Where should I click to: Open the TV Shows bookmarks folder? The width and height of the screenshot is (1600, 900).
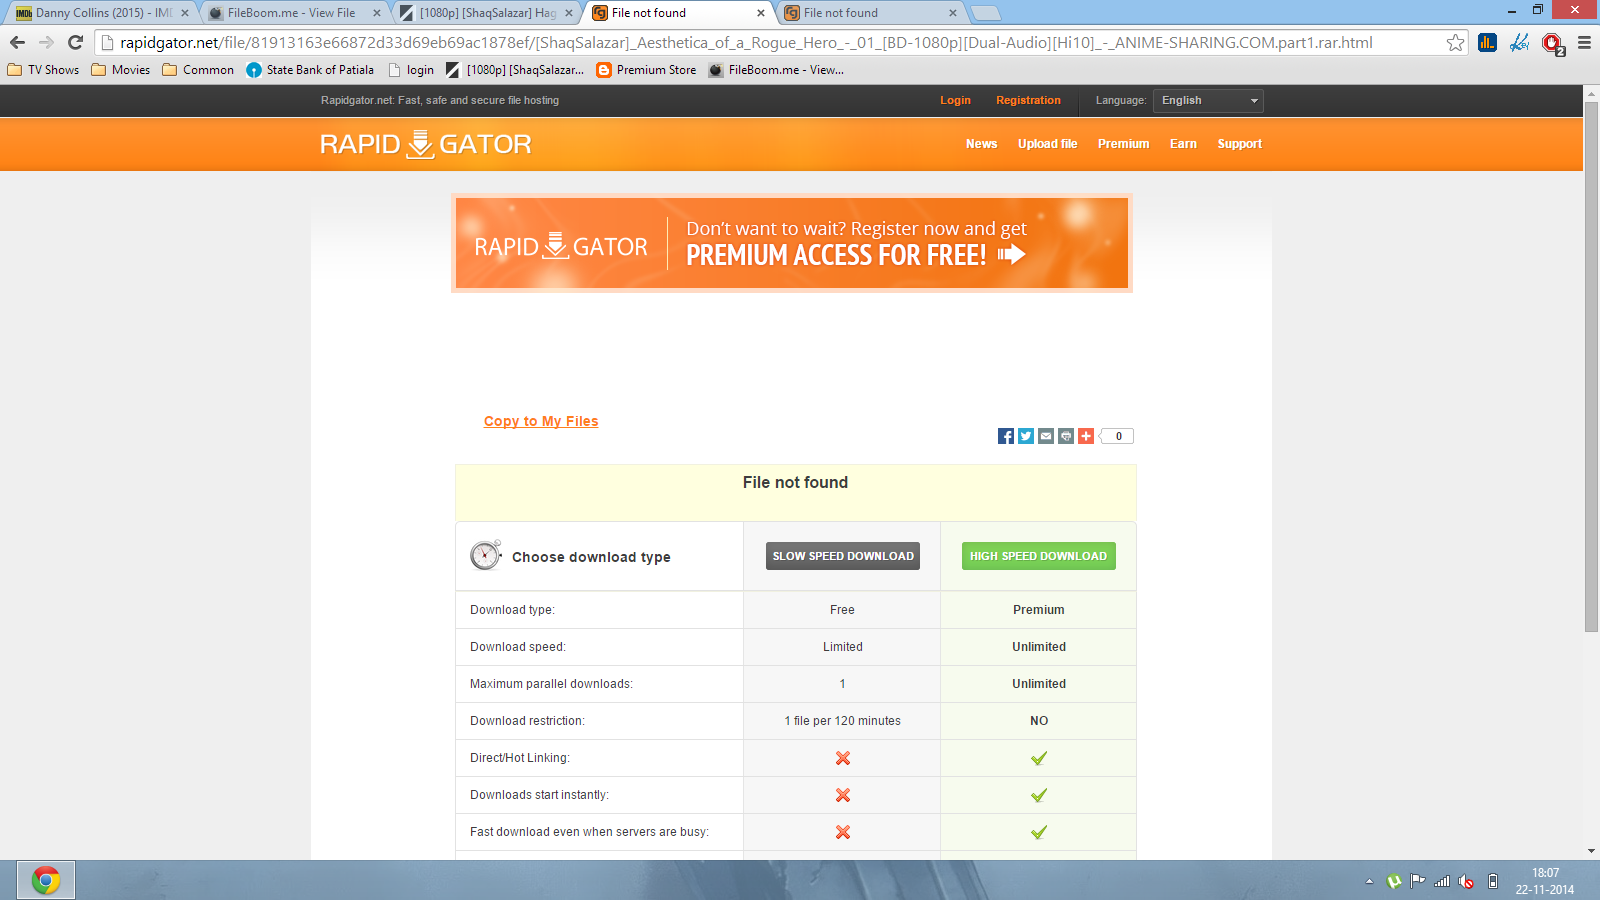pos(43,70)
